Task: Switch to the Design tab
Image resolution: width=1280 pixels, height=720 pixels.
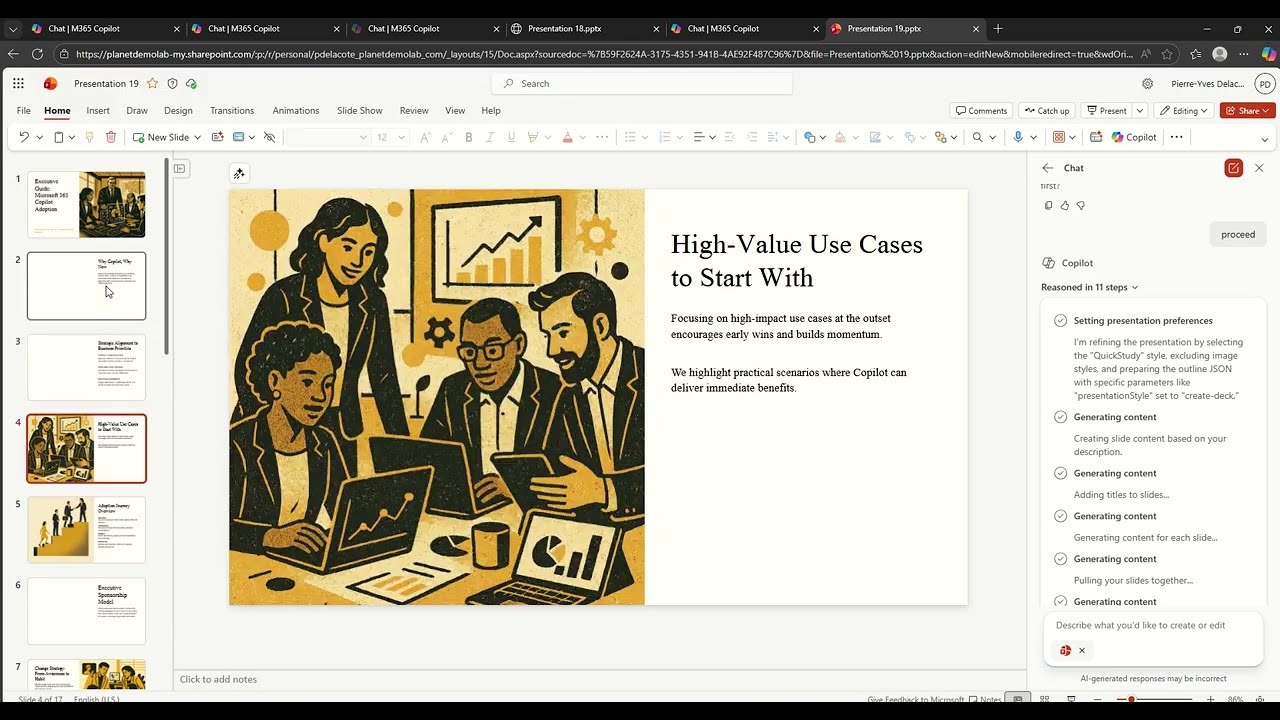Action: coord(178,110)
